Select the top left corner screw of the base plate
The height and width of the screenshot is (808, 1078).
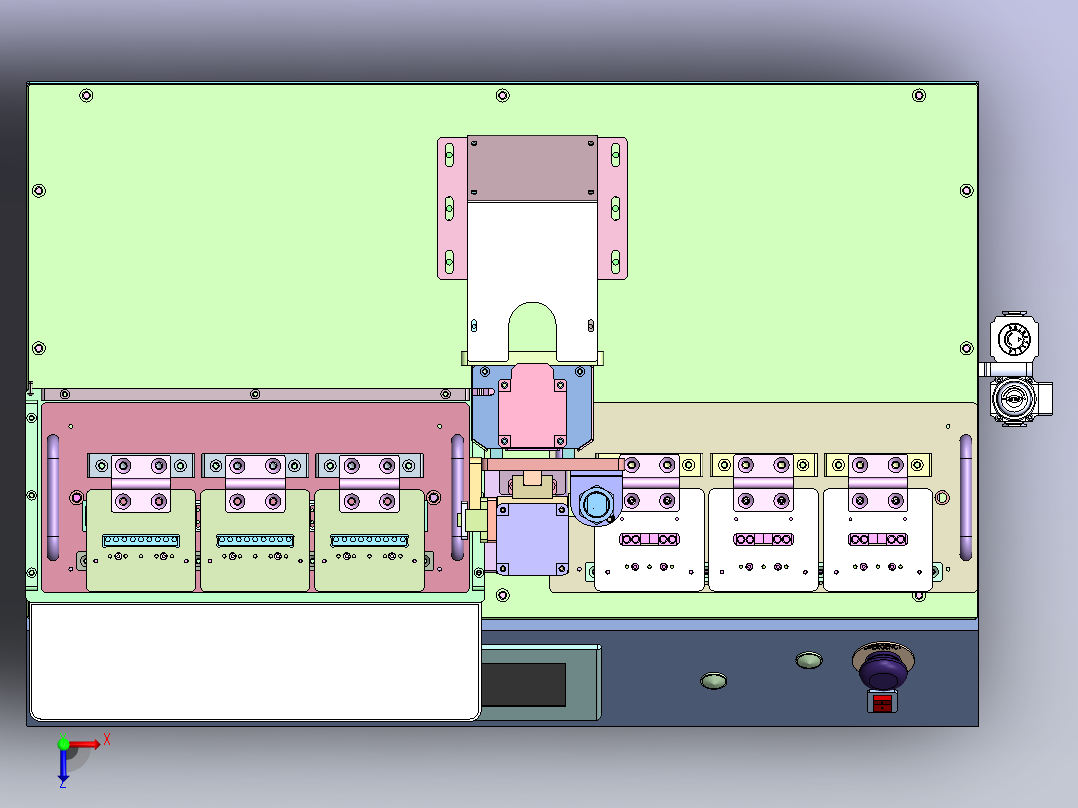point(86,96)
